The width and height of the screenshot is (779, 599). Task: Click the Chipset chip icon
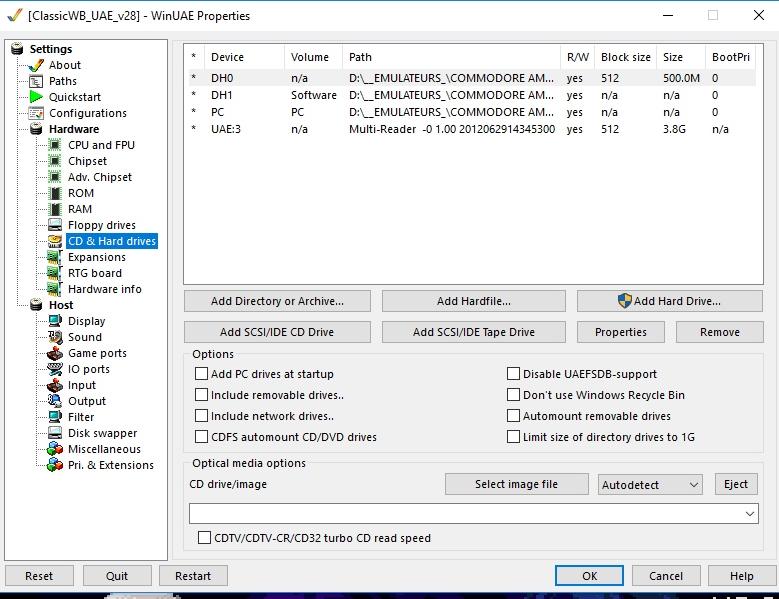point(55,161)
